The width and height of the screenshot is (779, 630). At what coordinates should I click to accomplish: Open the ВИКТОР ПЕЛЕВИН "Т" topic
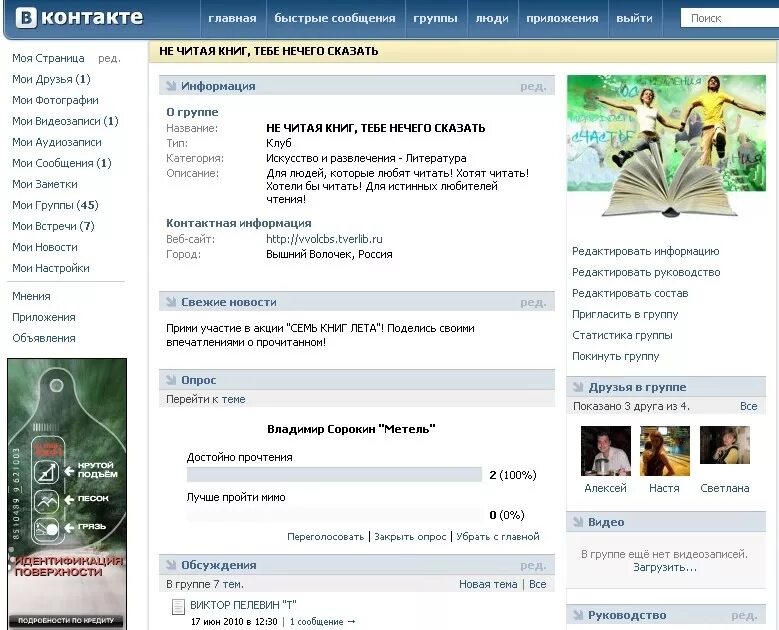tap(243, 605)
